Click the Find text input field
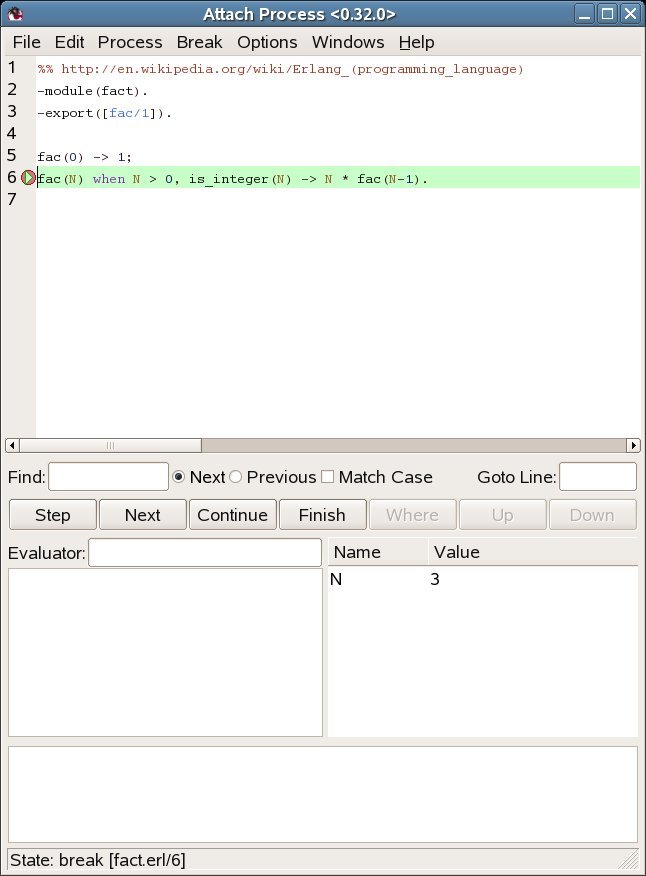The width and height of the screenshot is (646, 876). coord(109,477)
